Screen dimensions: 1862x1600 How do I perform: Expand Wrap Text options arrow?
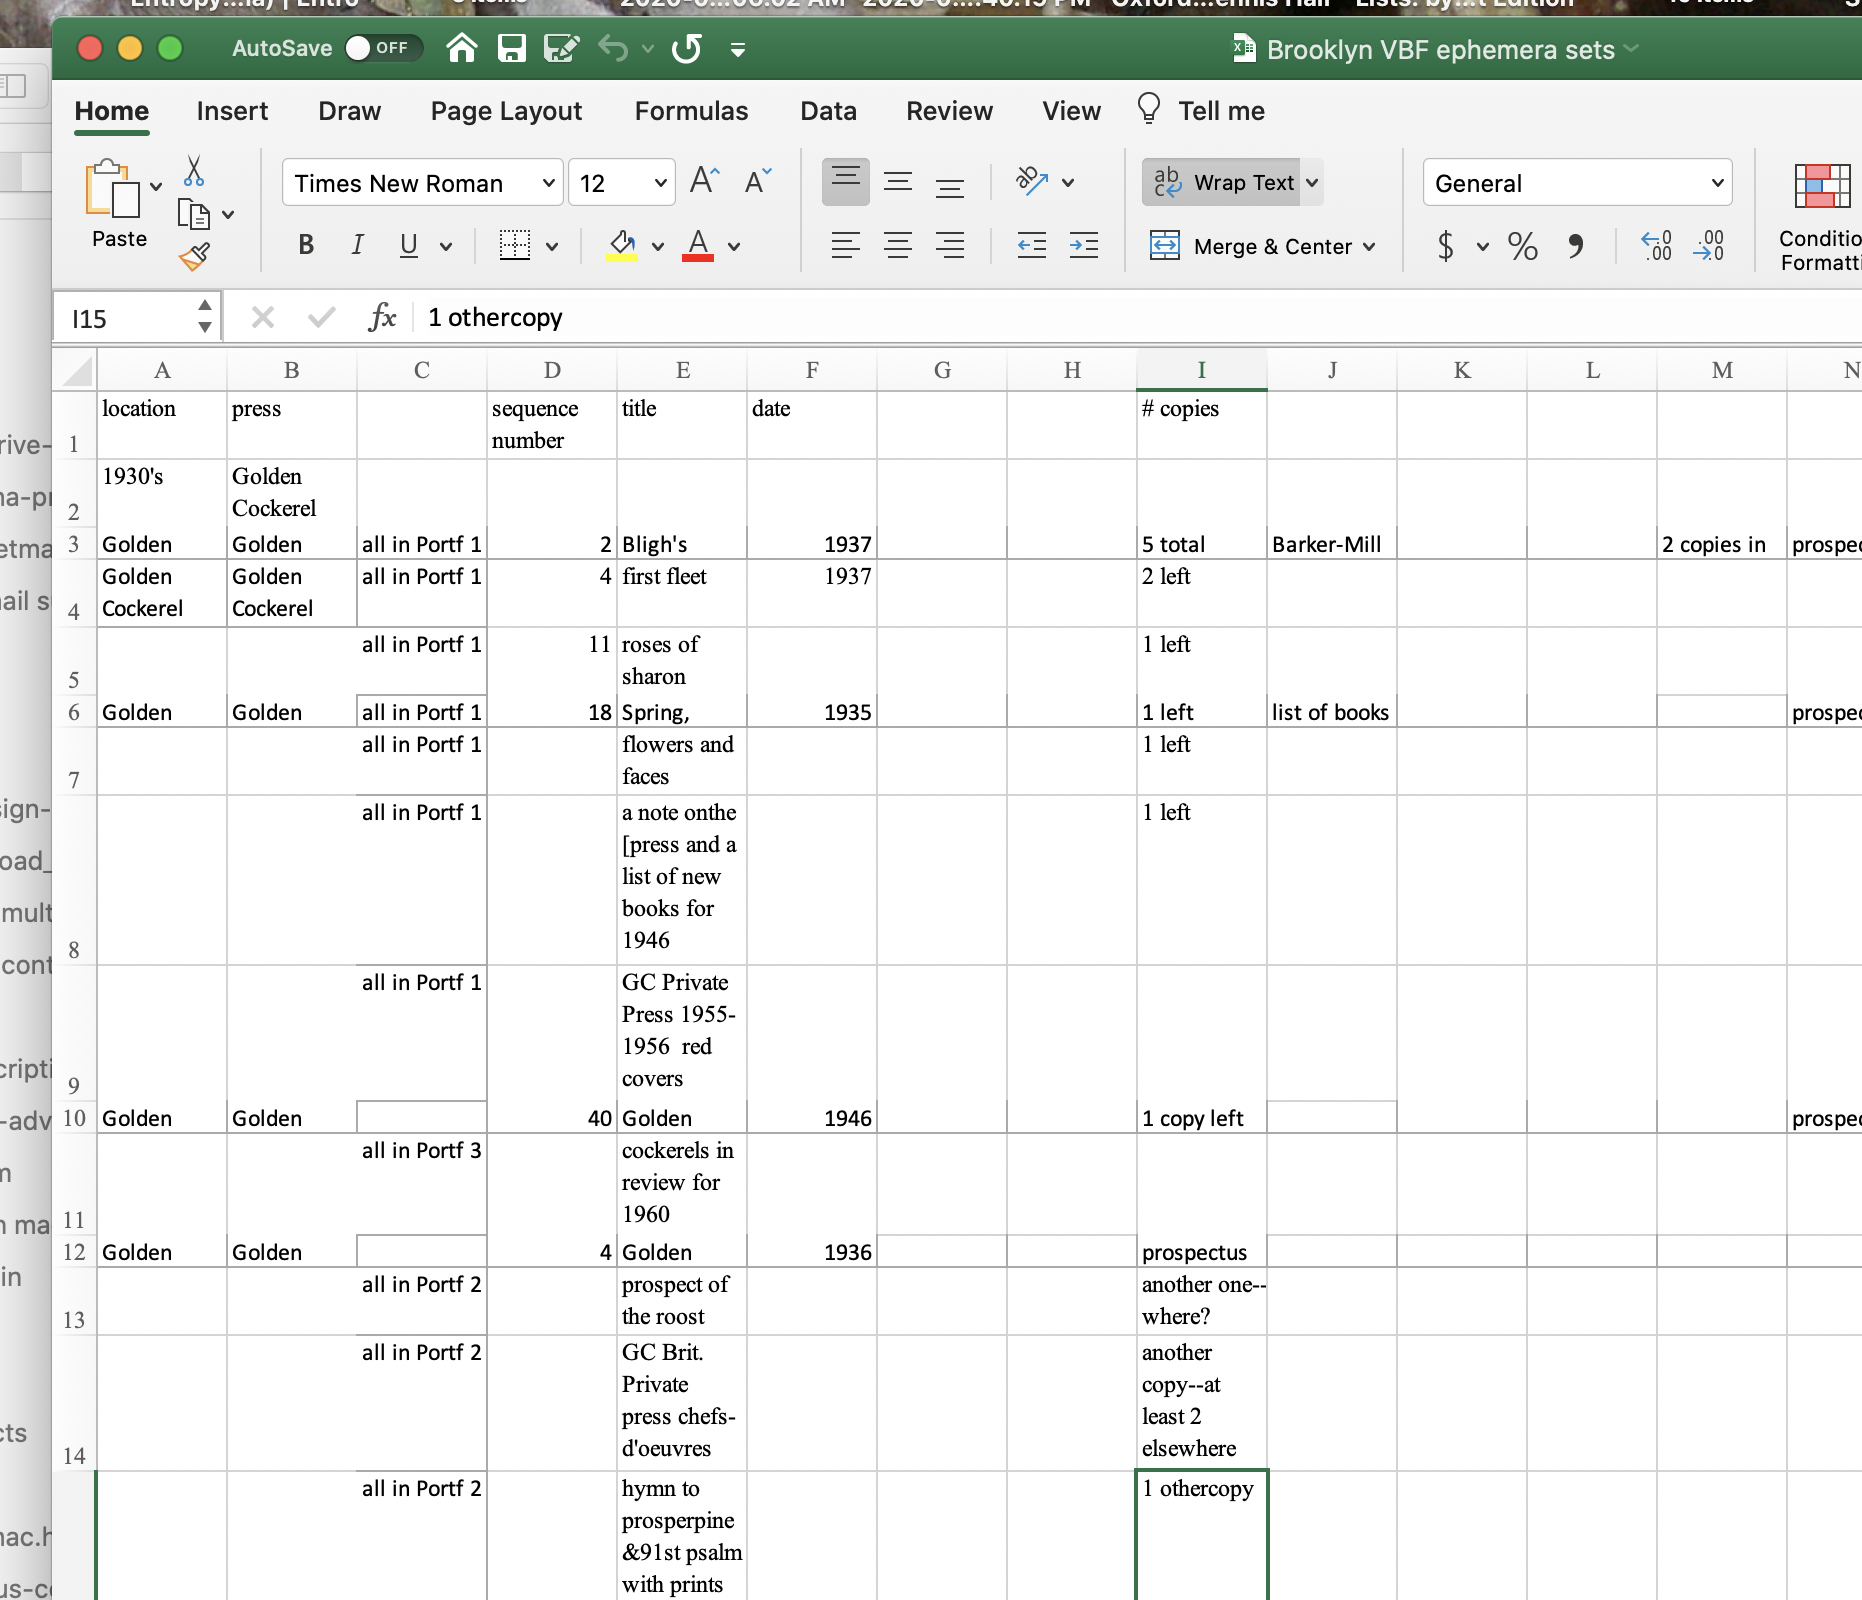(1312, 182)
